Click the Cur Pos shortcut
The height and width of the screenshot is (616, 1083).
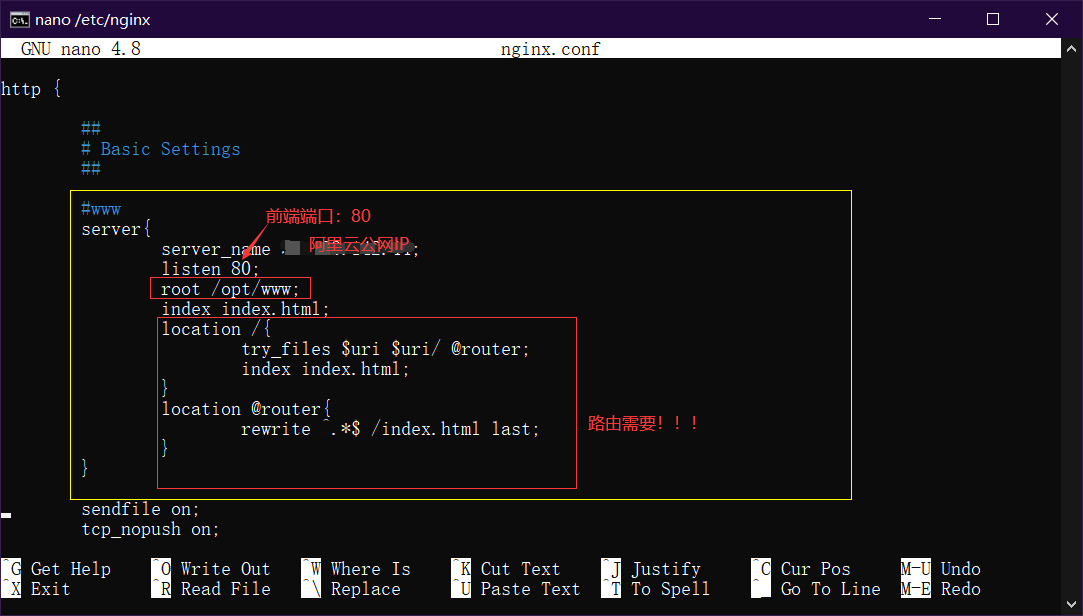point(801,569)
